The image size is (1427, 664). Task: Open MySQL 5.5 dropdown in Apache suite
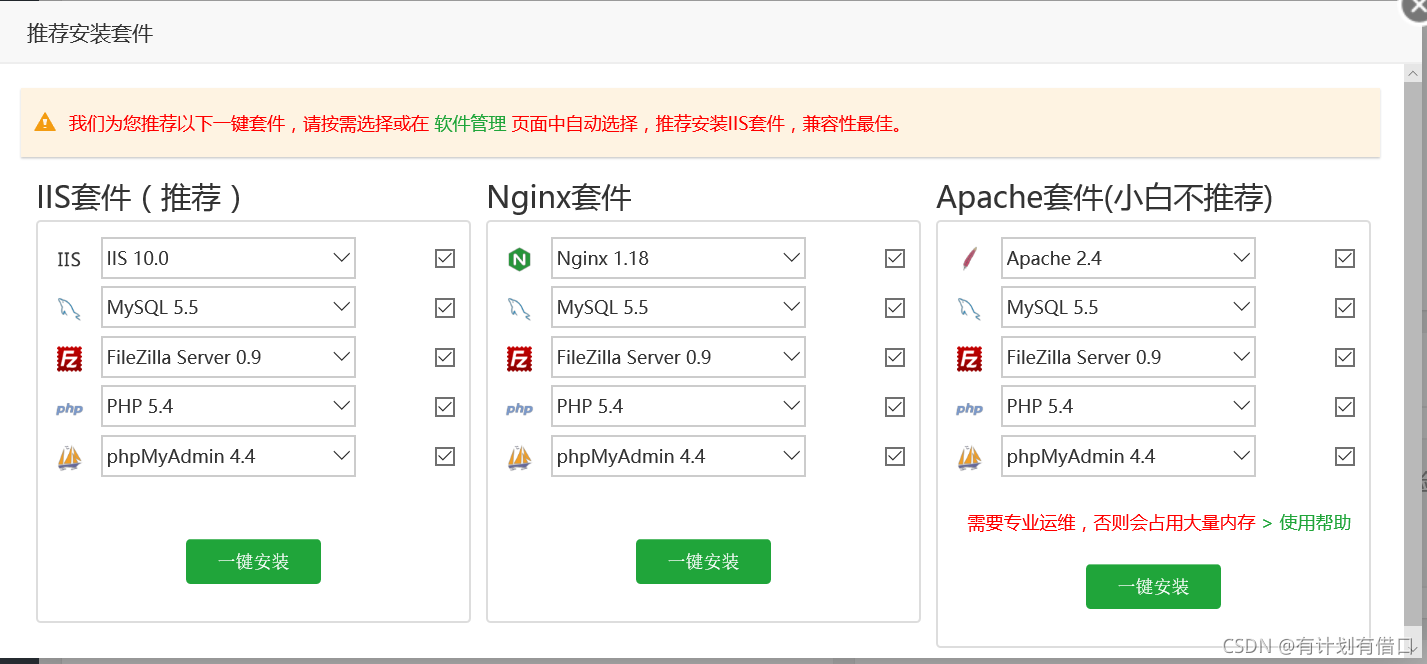1128,308
